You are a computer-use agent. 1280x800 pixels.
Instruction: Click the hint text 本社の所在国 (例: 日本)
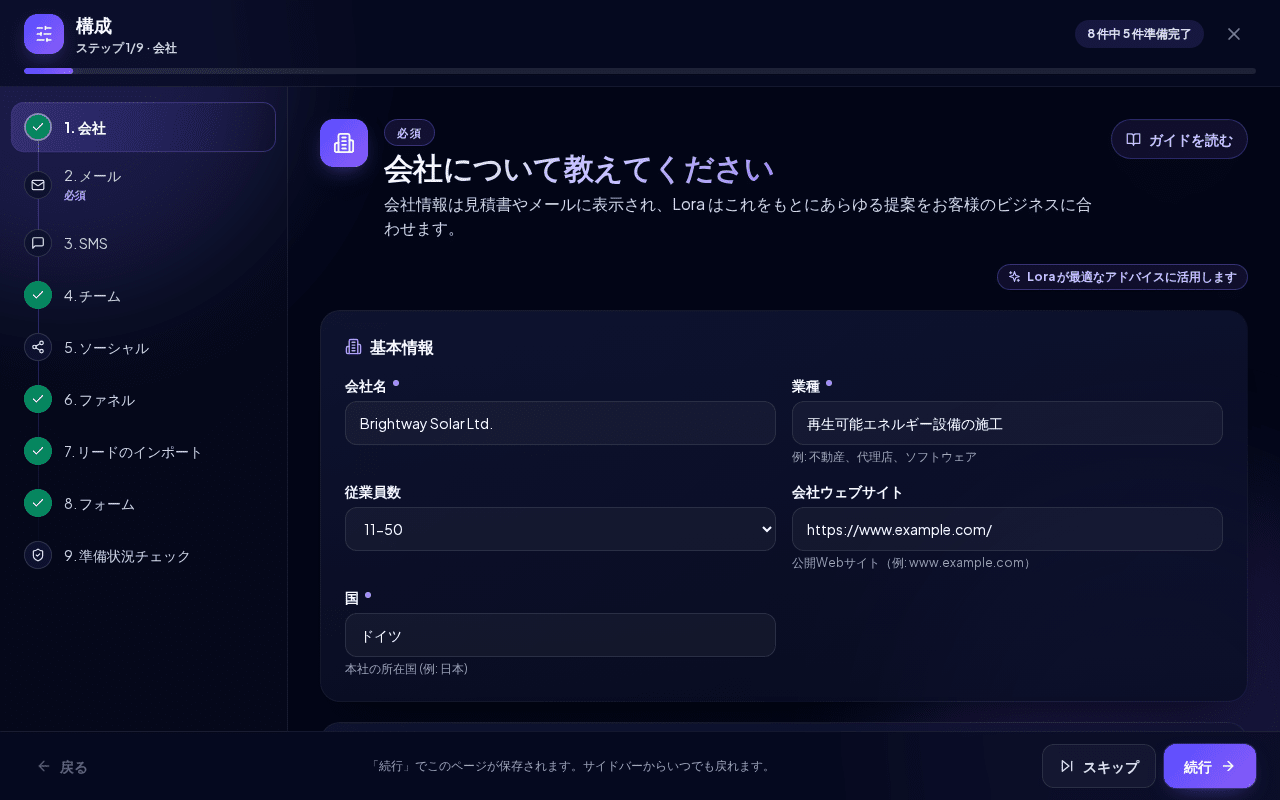tap(406, 669)
